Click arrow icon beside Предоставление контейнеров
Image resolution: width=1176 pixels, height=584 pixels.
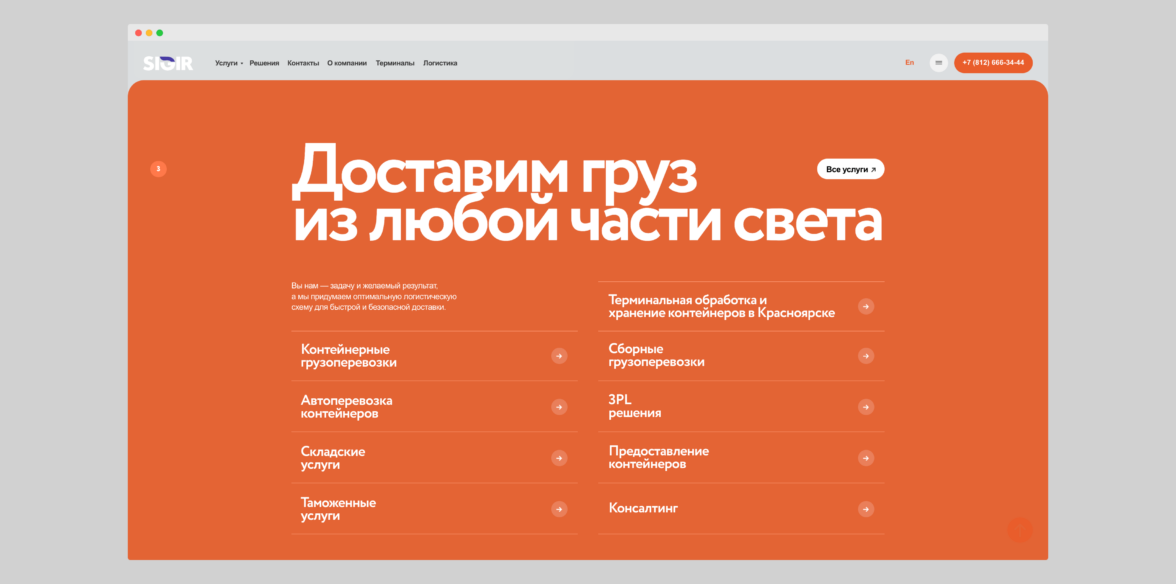(x=866, y=458)
